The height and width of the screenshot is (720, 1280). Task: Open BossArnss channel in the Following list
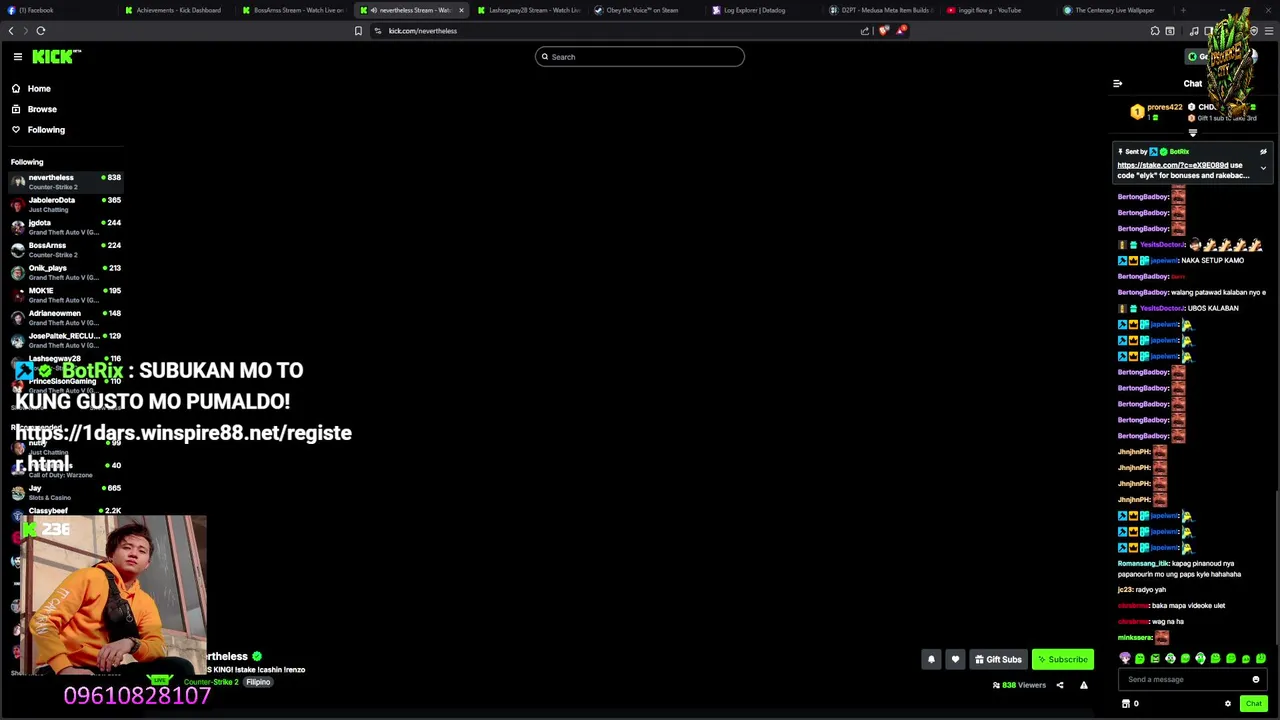click(65, 249)
